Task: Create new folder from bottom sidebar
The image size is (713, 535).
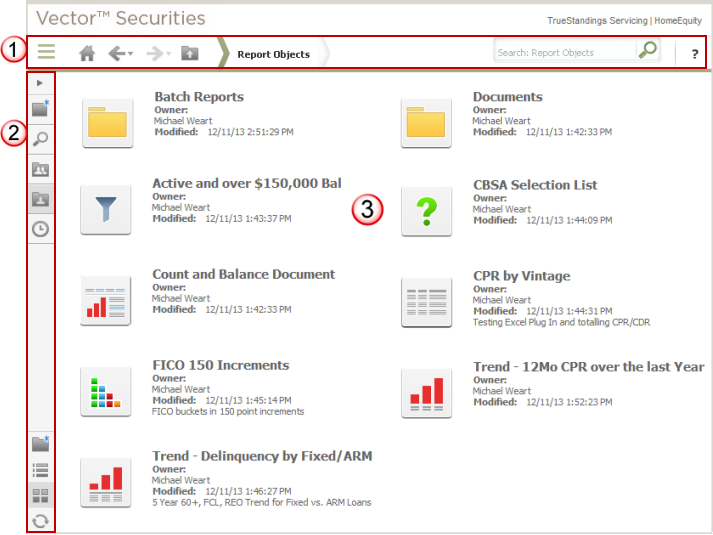Action: tap(41, 444)
